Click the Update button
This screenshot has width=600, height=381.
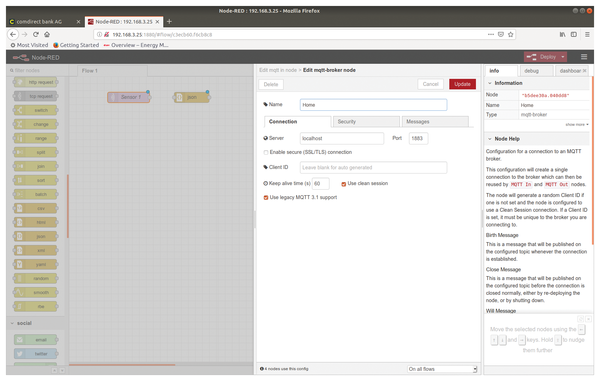[462, 84]
